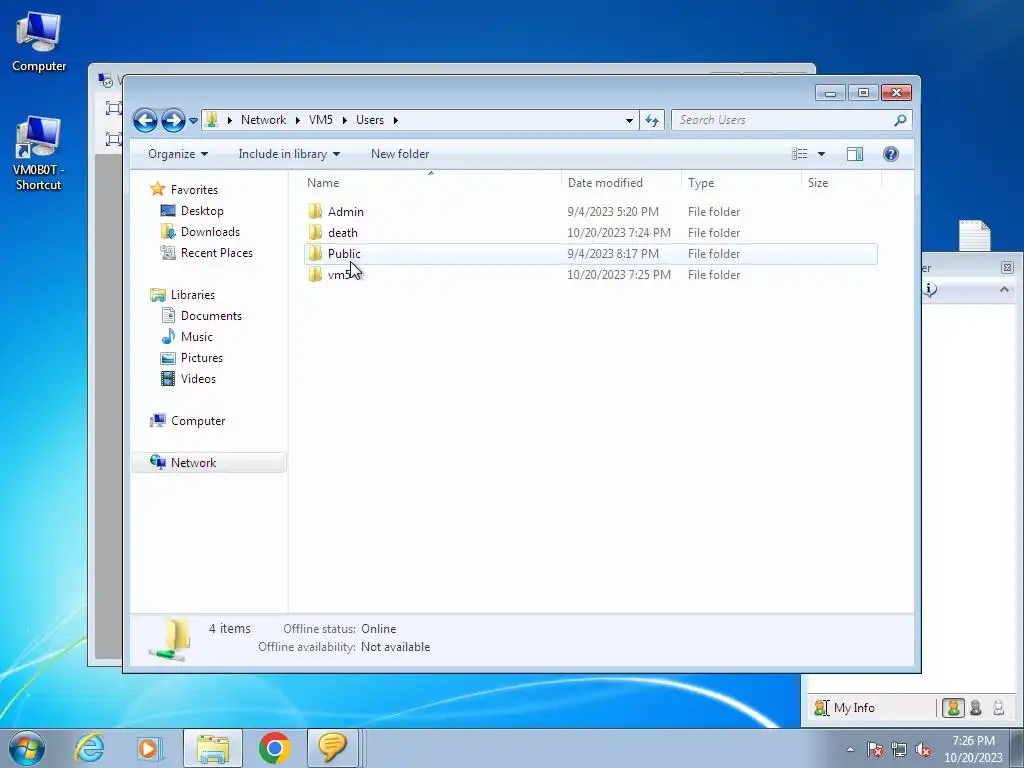This screenshot has height=768, width=1024.
Task: Go forward with the Explorer forward arrow
Action: [173, 120]
